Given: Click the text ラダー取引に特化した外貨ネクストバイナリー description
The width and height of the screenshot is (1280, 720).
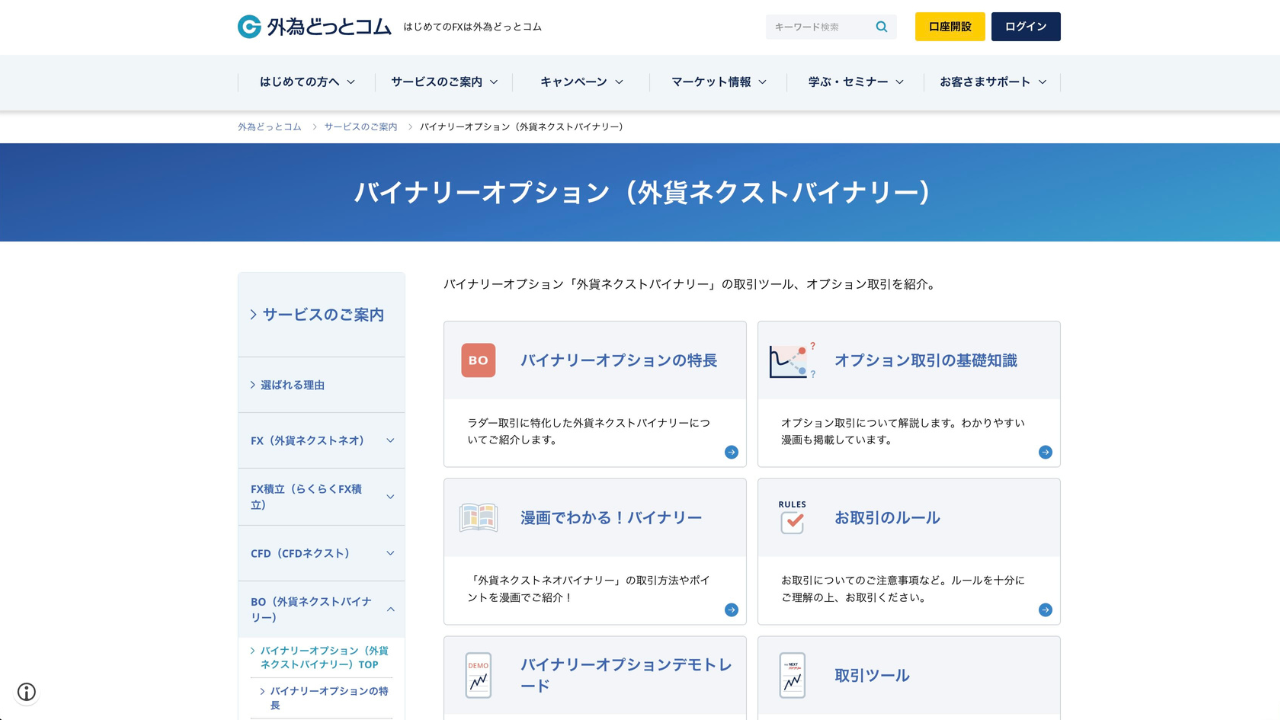Looking at the screenshot, I should 589,431.
